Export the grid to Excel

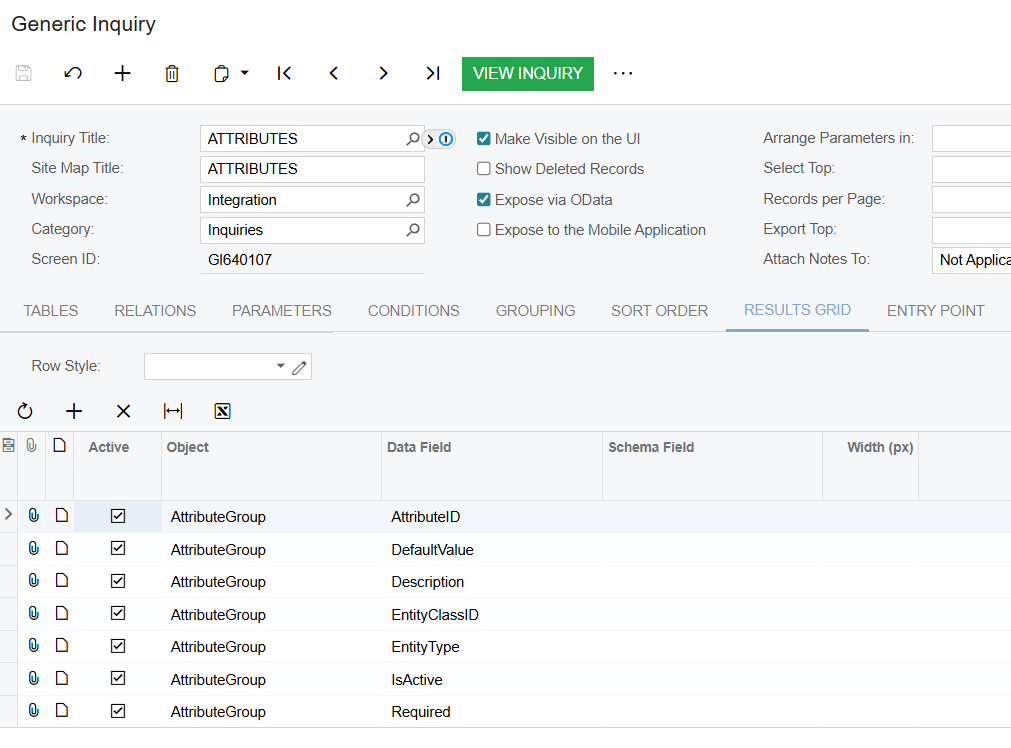pyautogui.click(x=222, y=411)
